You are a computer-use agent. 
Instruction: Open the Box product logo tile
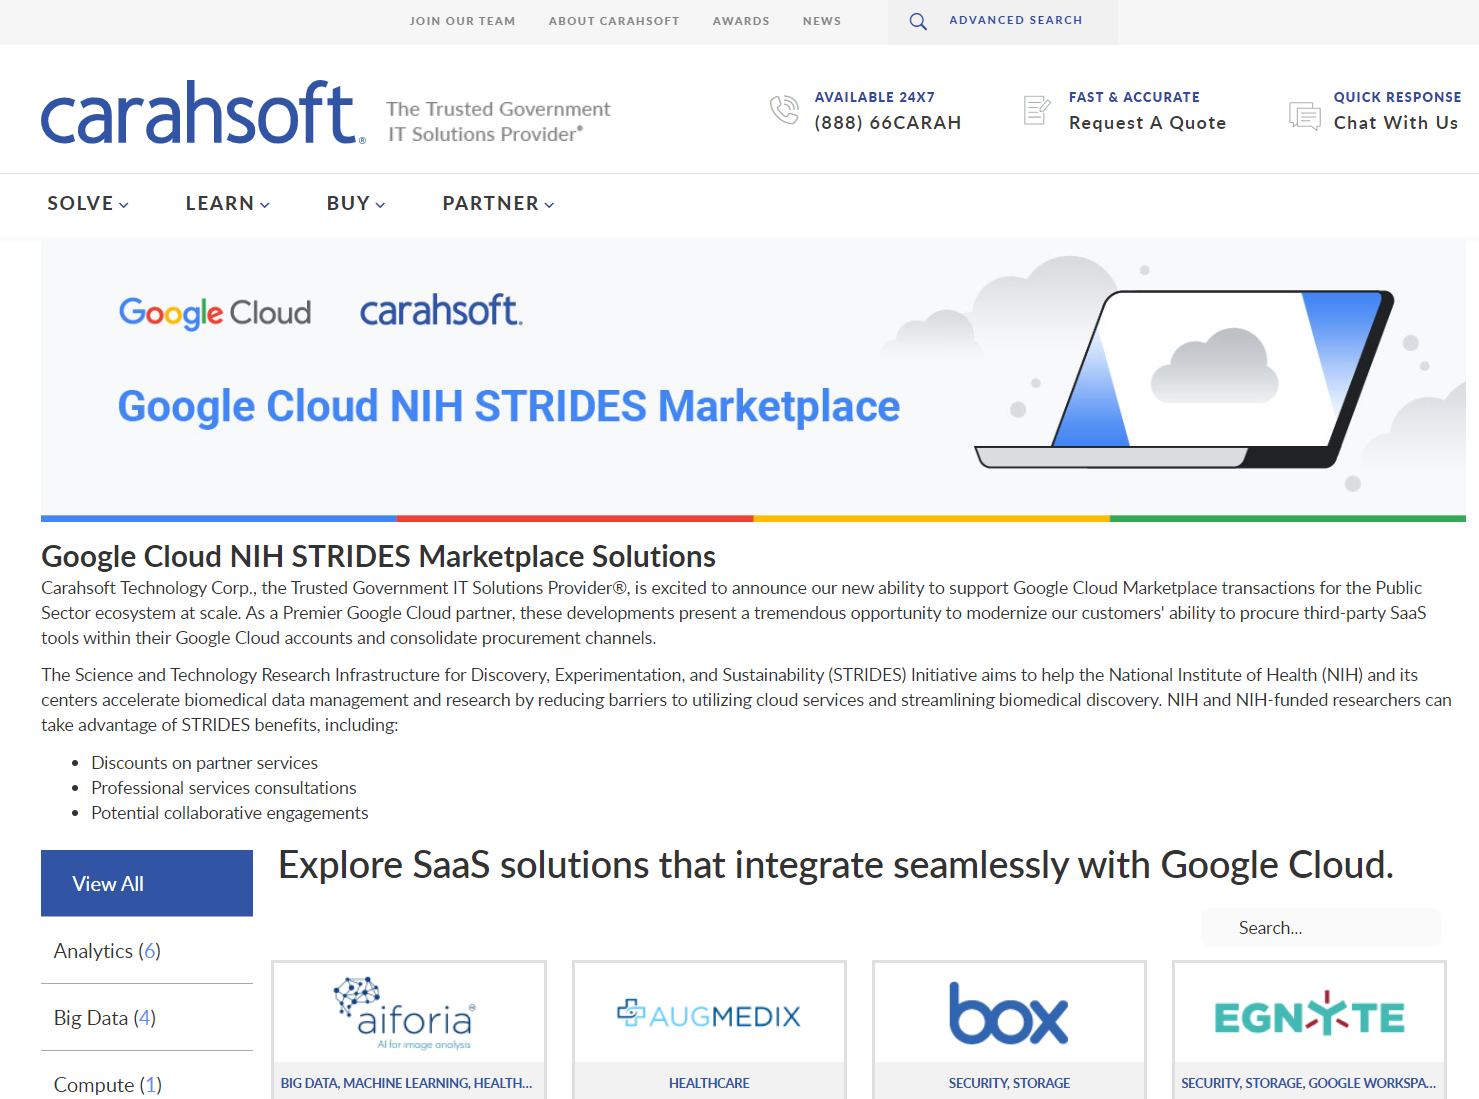1009,1013
